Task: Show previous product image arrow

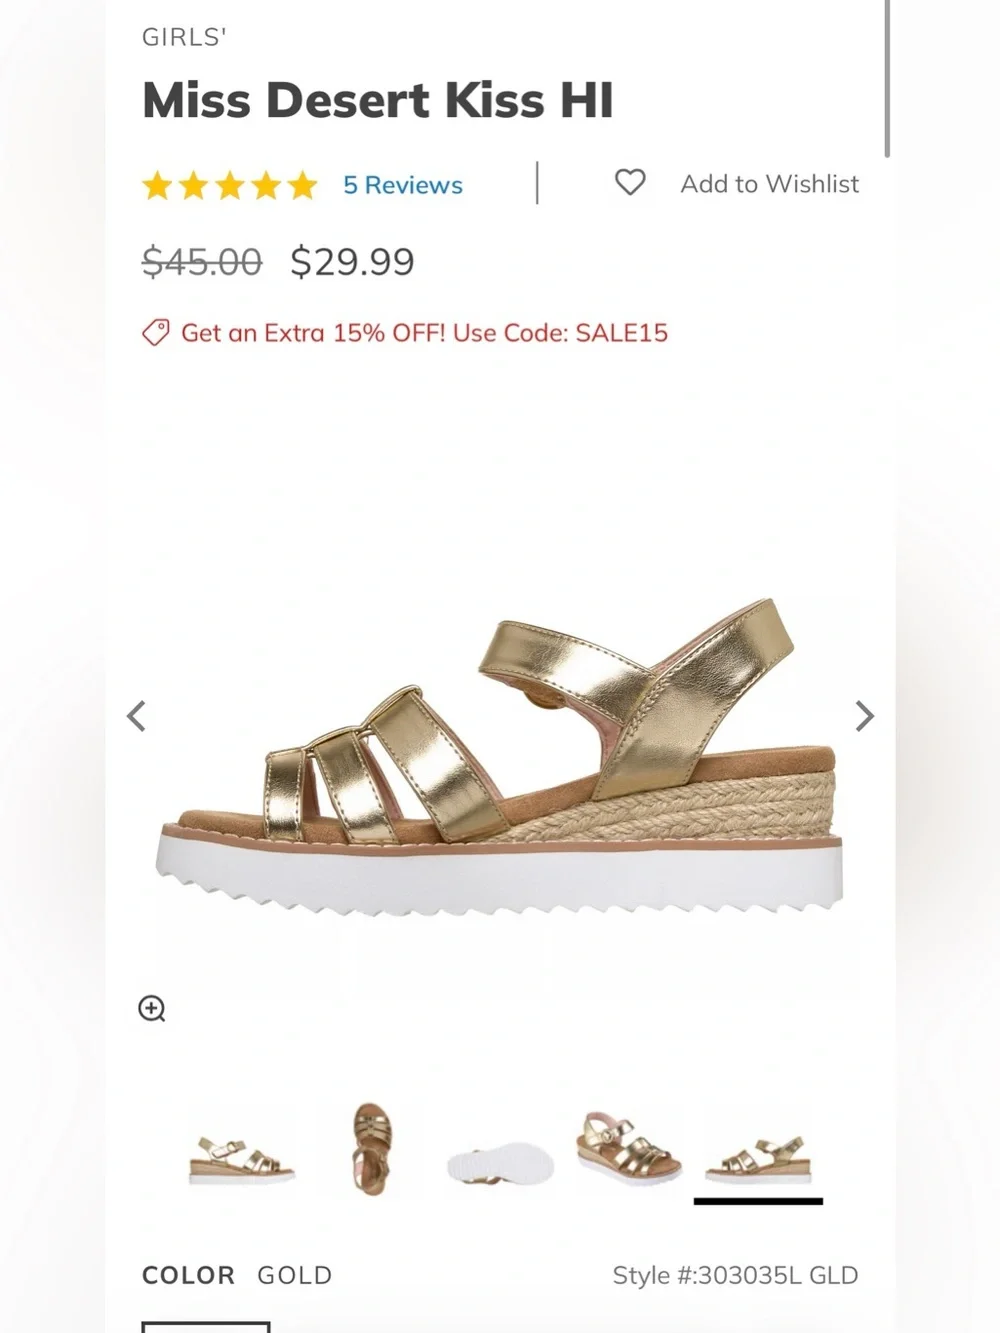Action: click(137, 716)
